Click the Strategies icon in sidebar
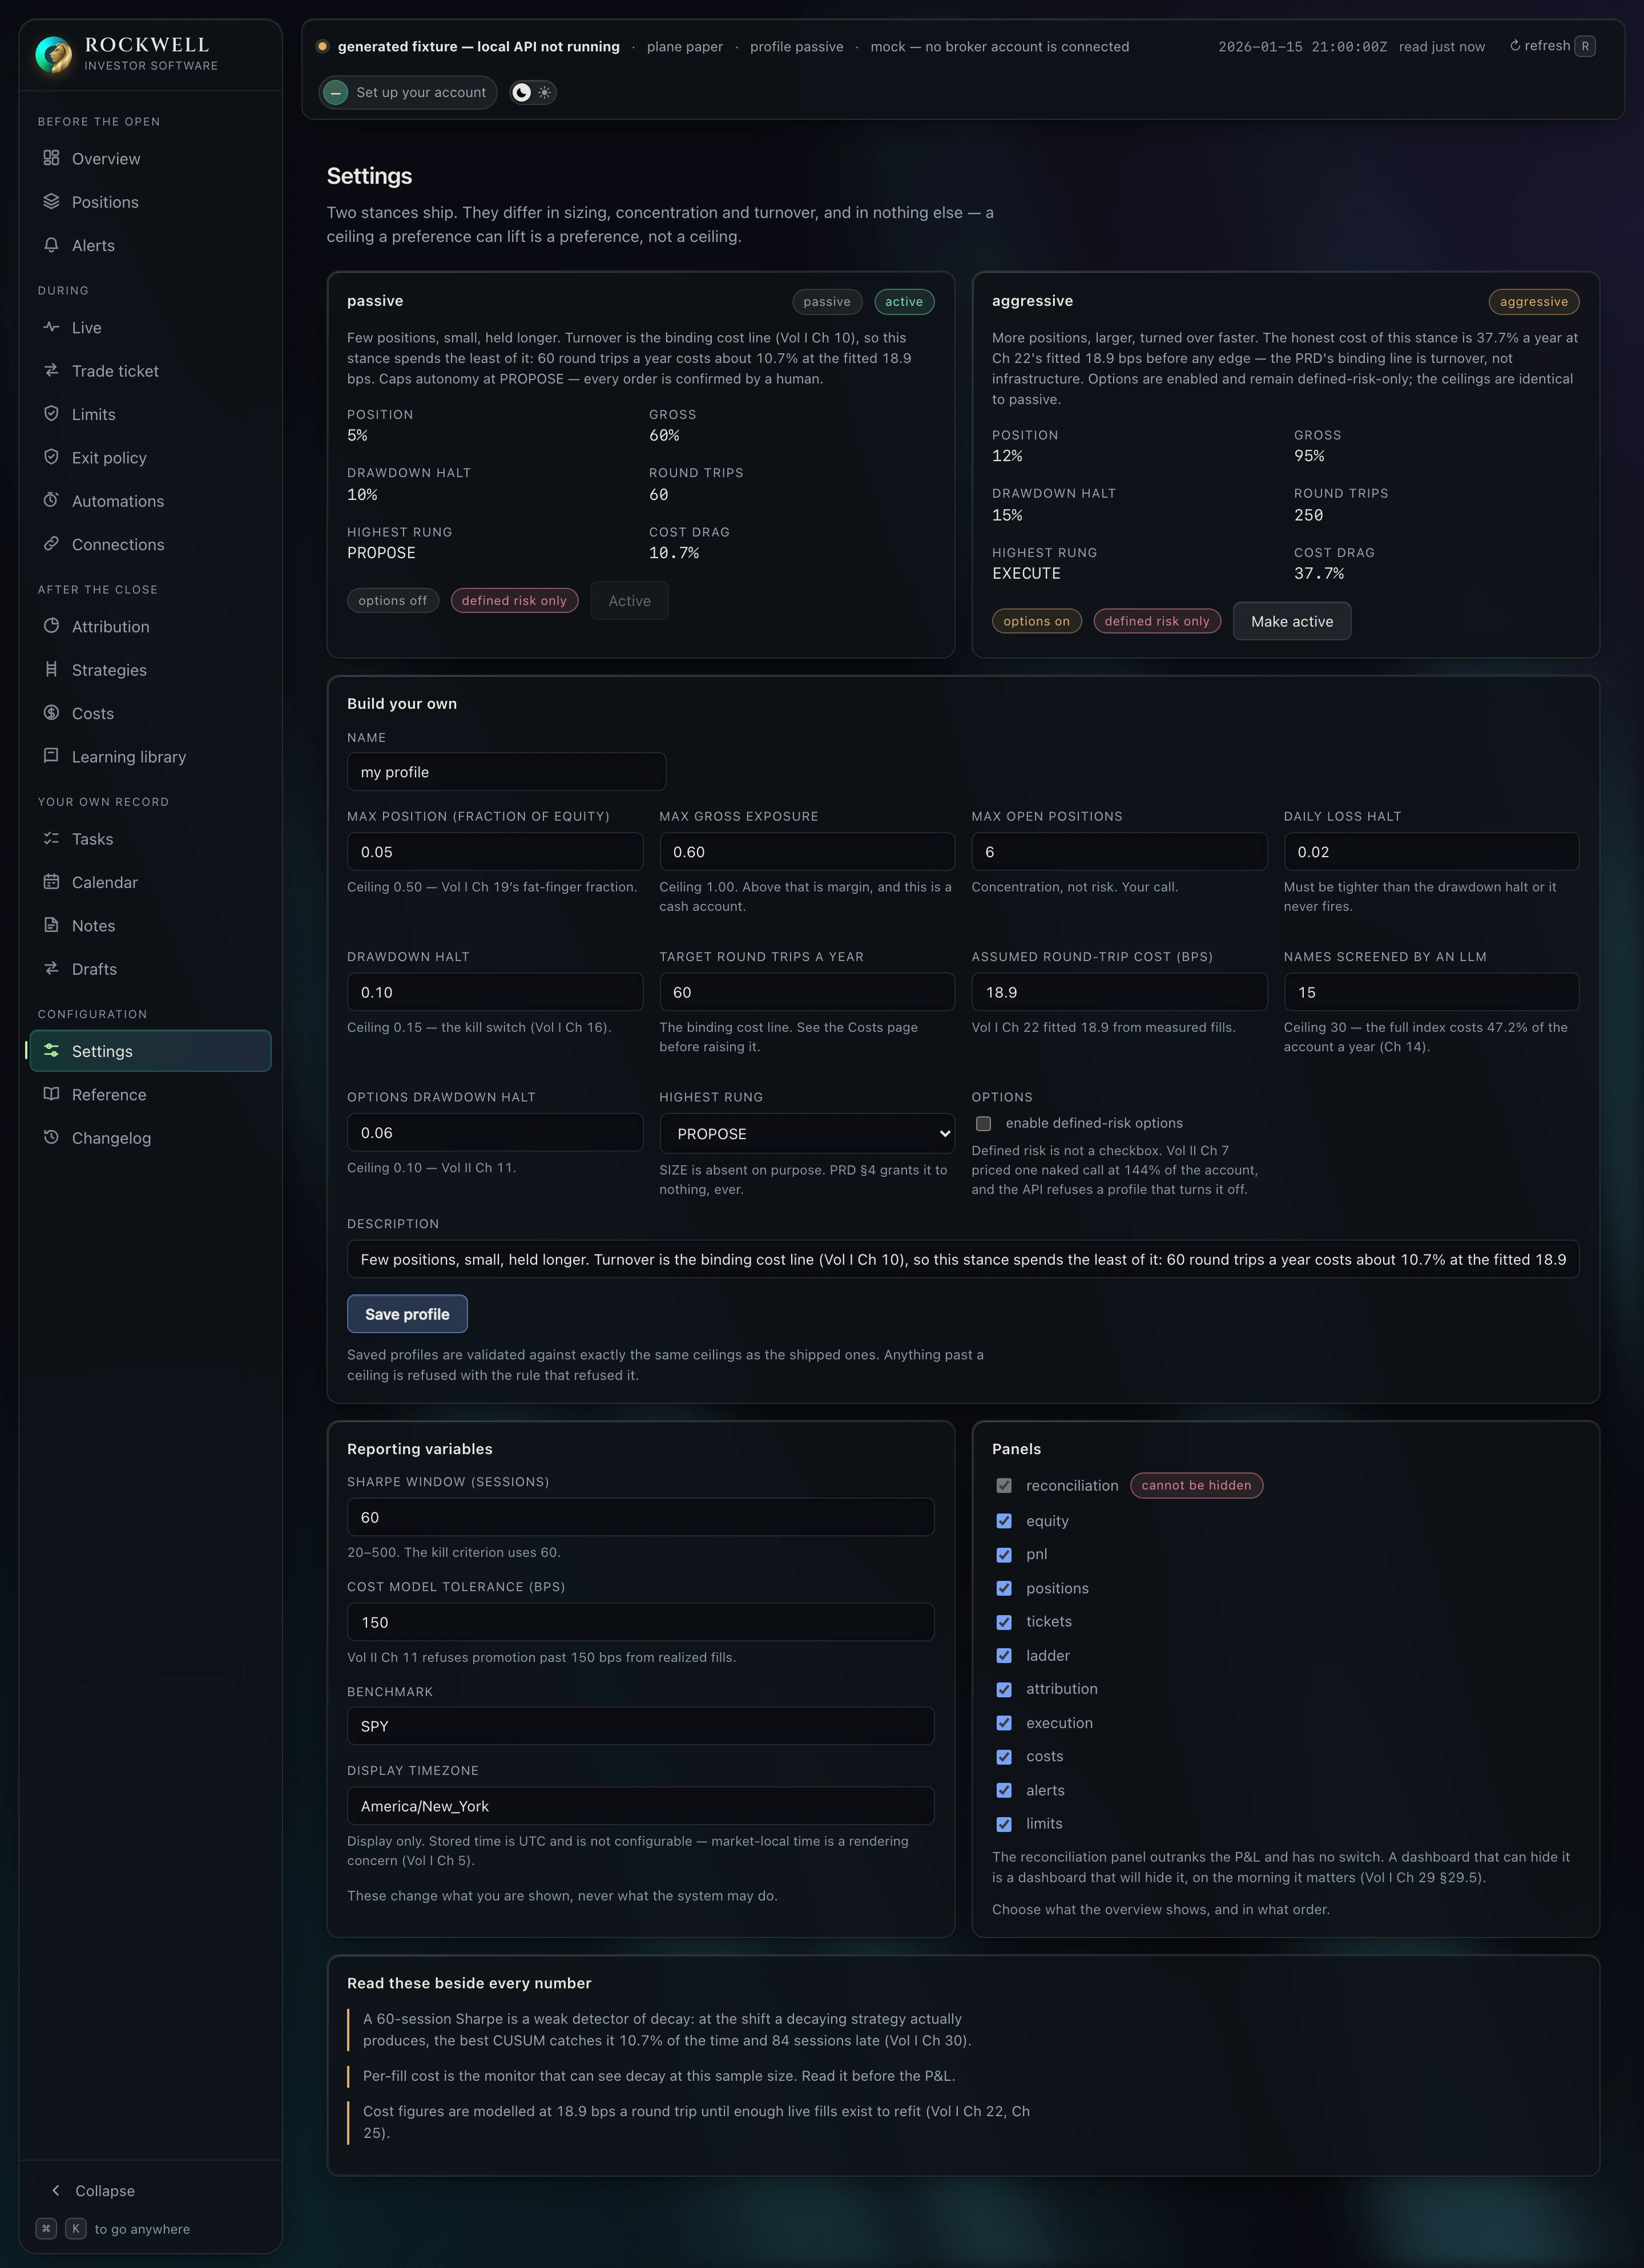This screenshot has width=1644, height=2268. 51,669
